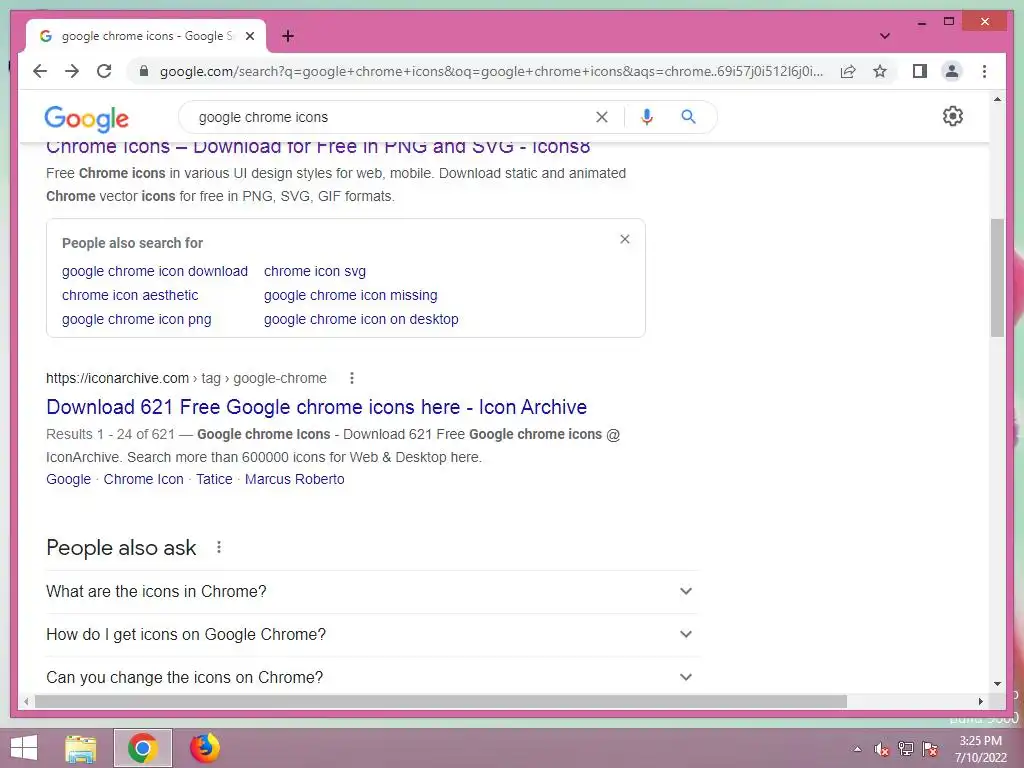The image size is (1024, 768).
Task: Open the Tatice sitelink
Action: 214,479
